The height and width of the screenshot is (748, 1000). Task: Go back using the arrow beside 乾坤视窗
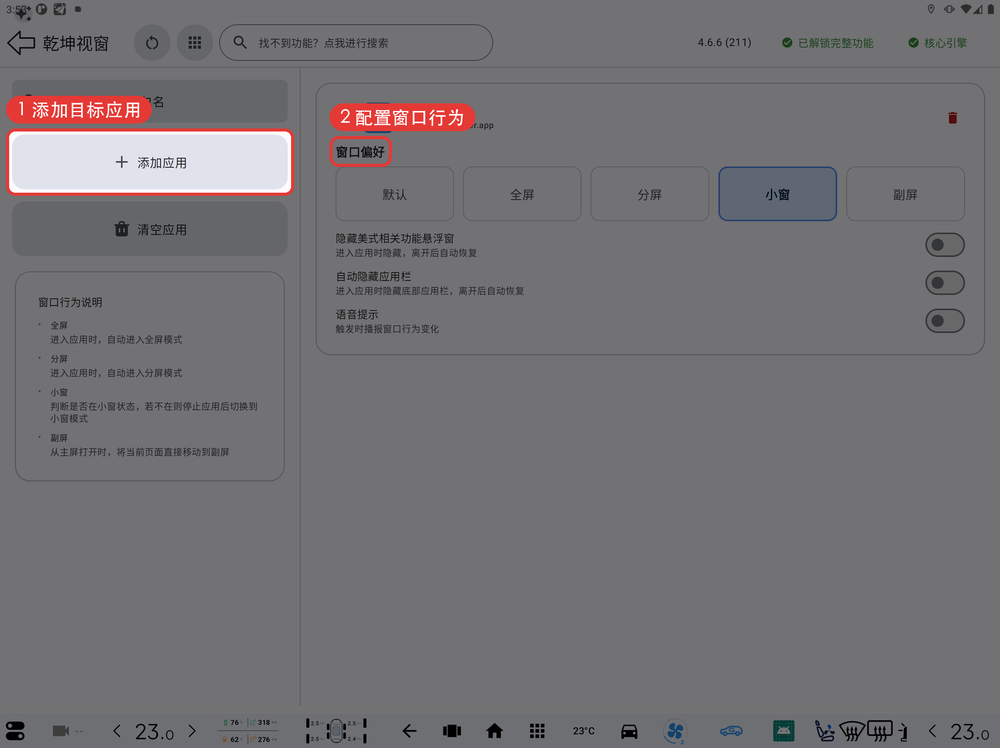pyautogui.click(x=21, y=43)
